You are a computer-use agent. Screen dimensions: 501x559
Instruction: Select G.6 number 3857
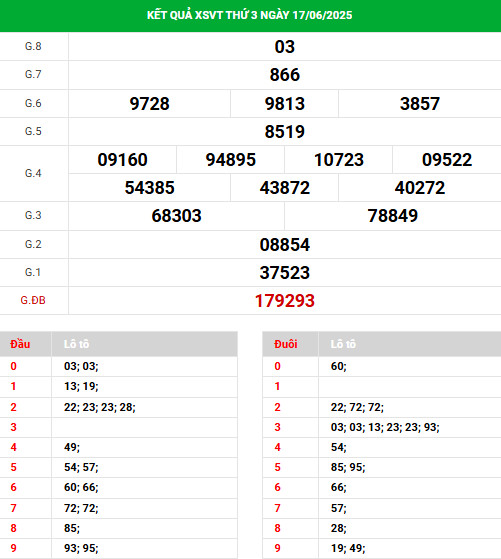(x=420, y=104)
